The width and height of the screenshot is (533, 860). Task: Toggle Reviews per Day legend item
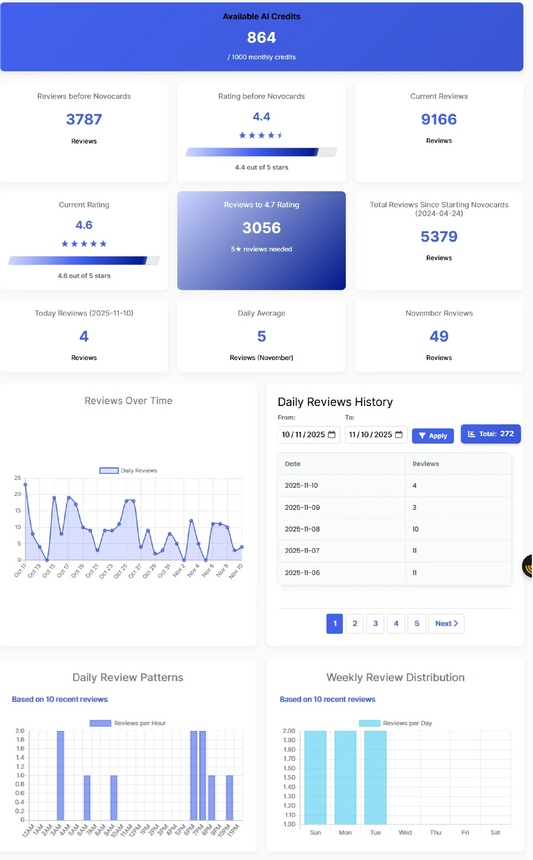[x=395, y=723]
